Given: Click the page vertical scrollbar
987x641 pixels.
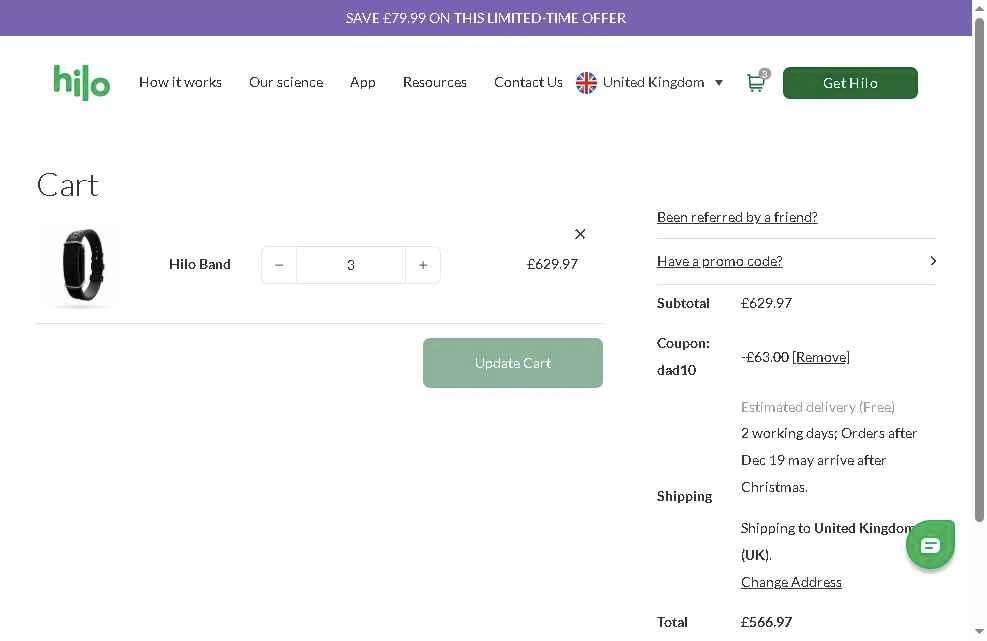Looking at the screenshot, I should [979, 271].
